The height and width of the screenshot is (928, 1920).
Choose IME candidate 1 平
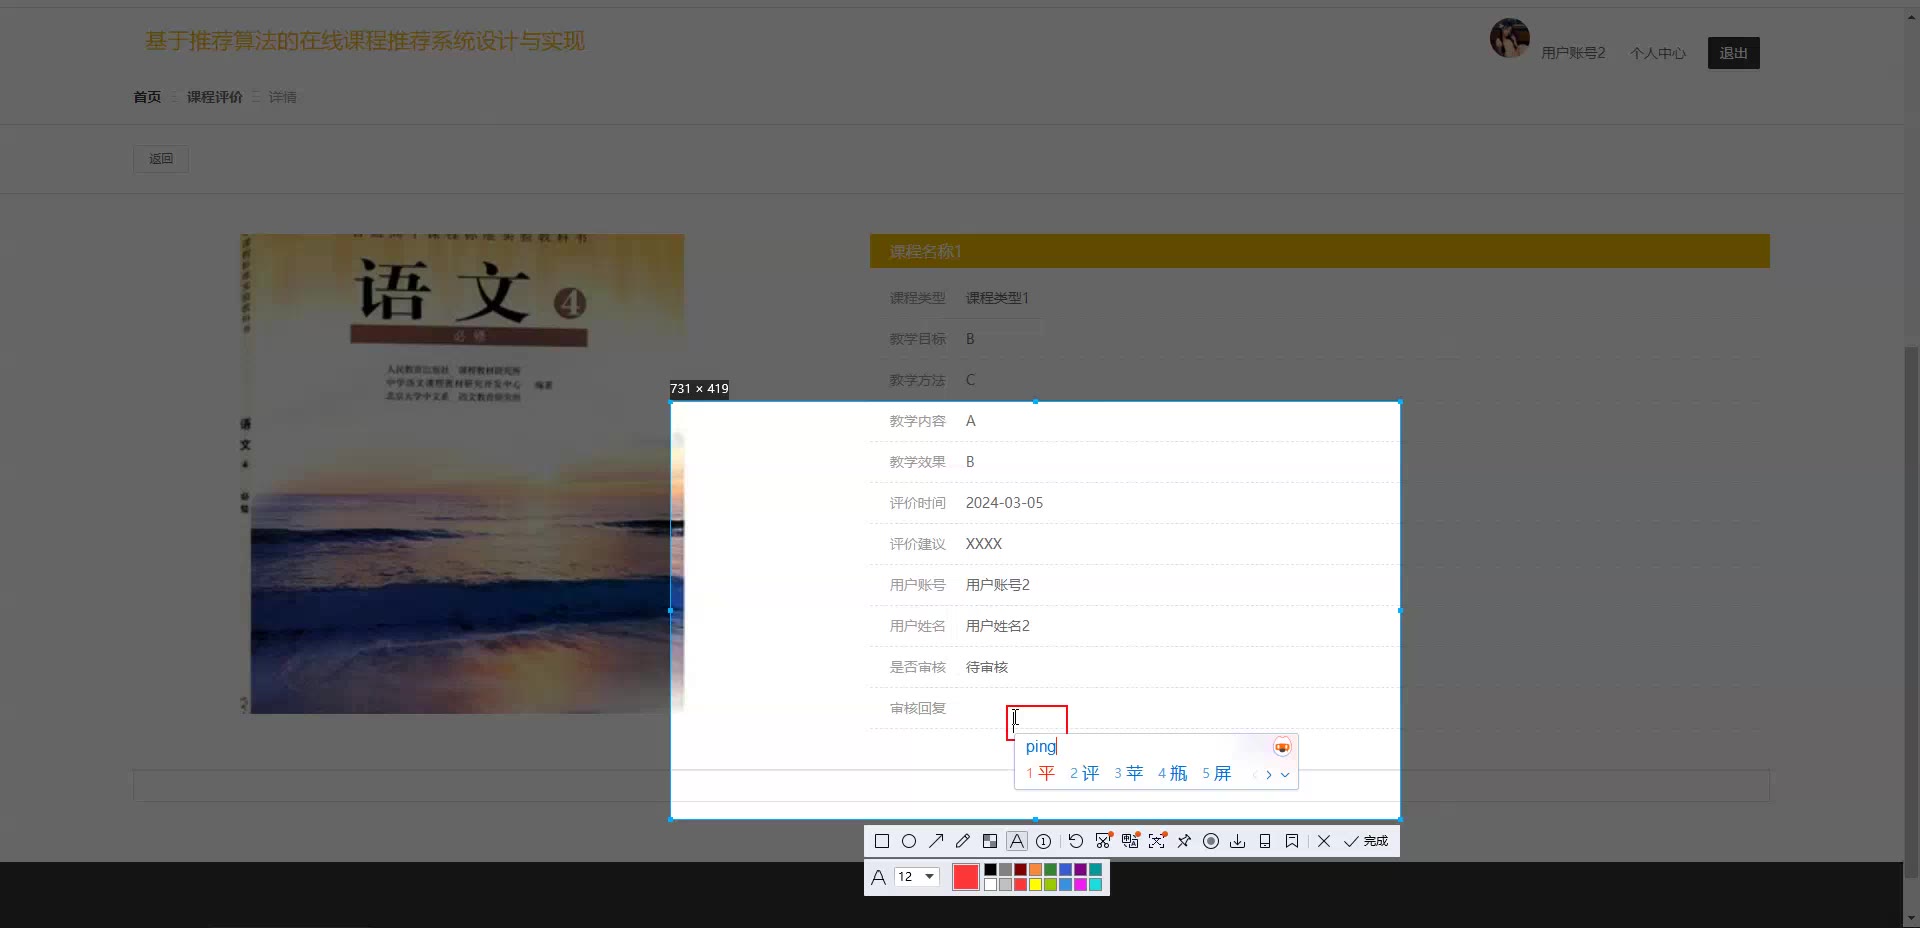click(1040, 773)
